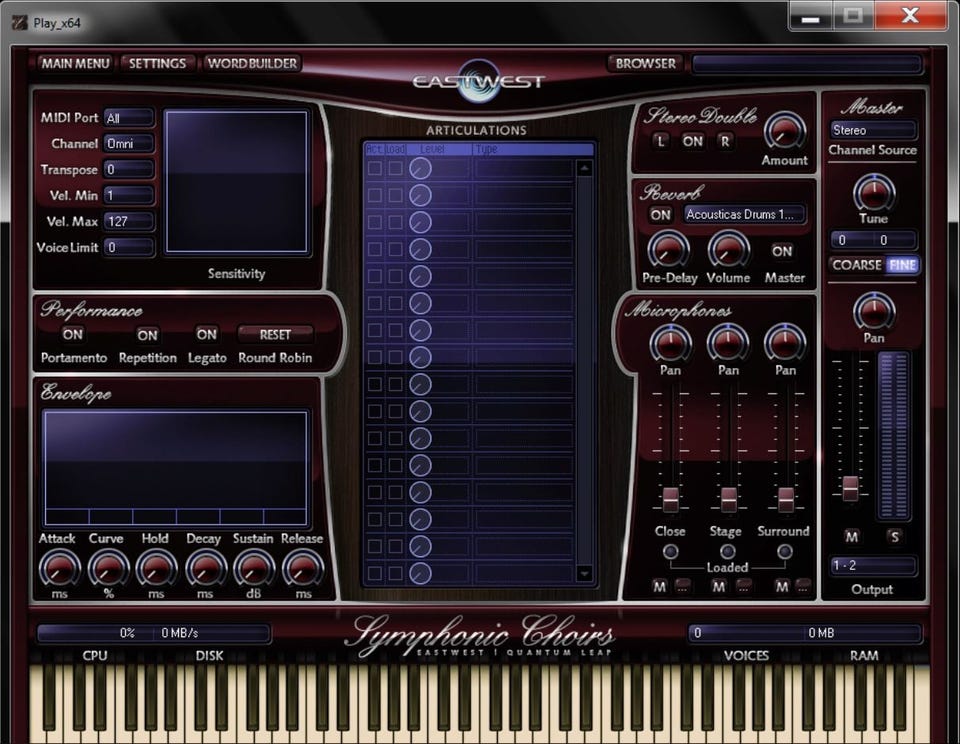Click the Surround microphone Loaded indicator

[784, 552]
